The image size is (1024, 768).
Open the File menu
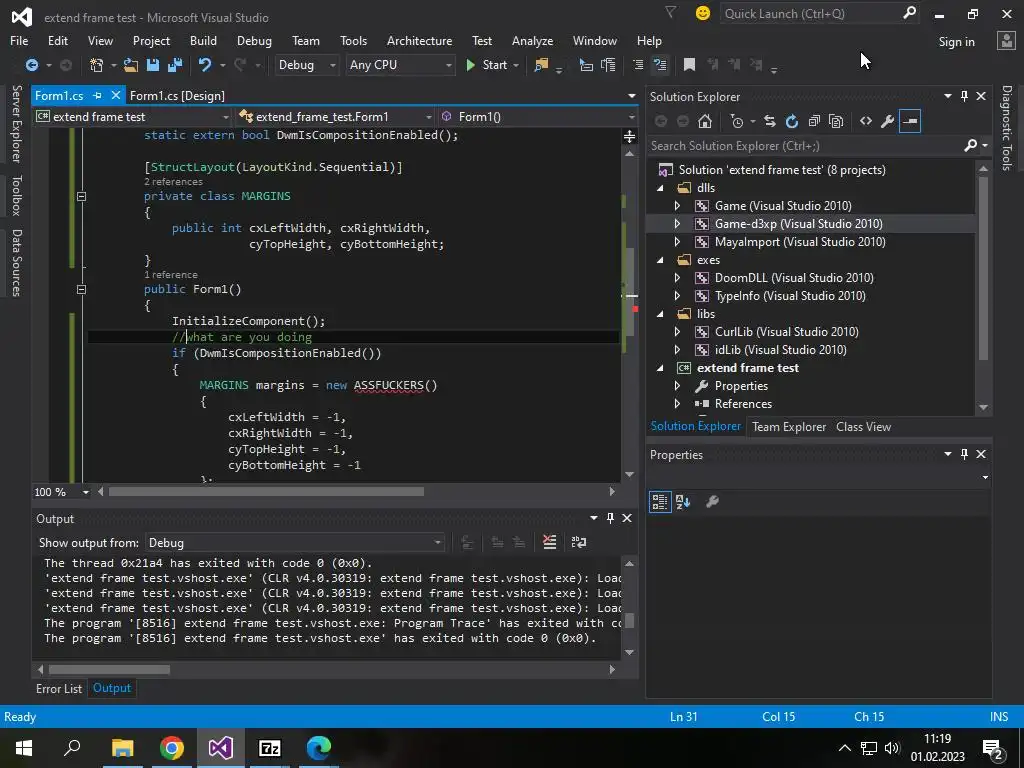[19, 40]
